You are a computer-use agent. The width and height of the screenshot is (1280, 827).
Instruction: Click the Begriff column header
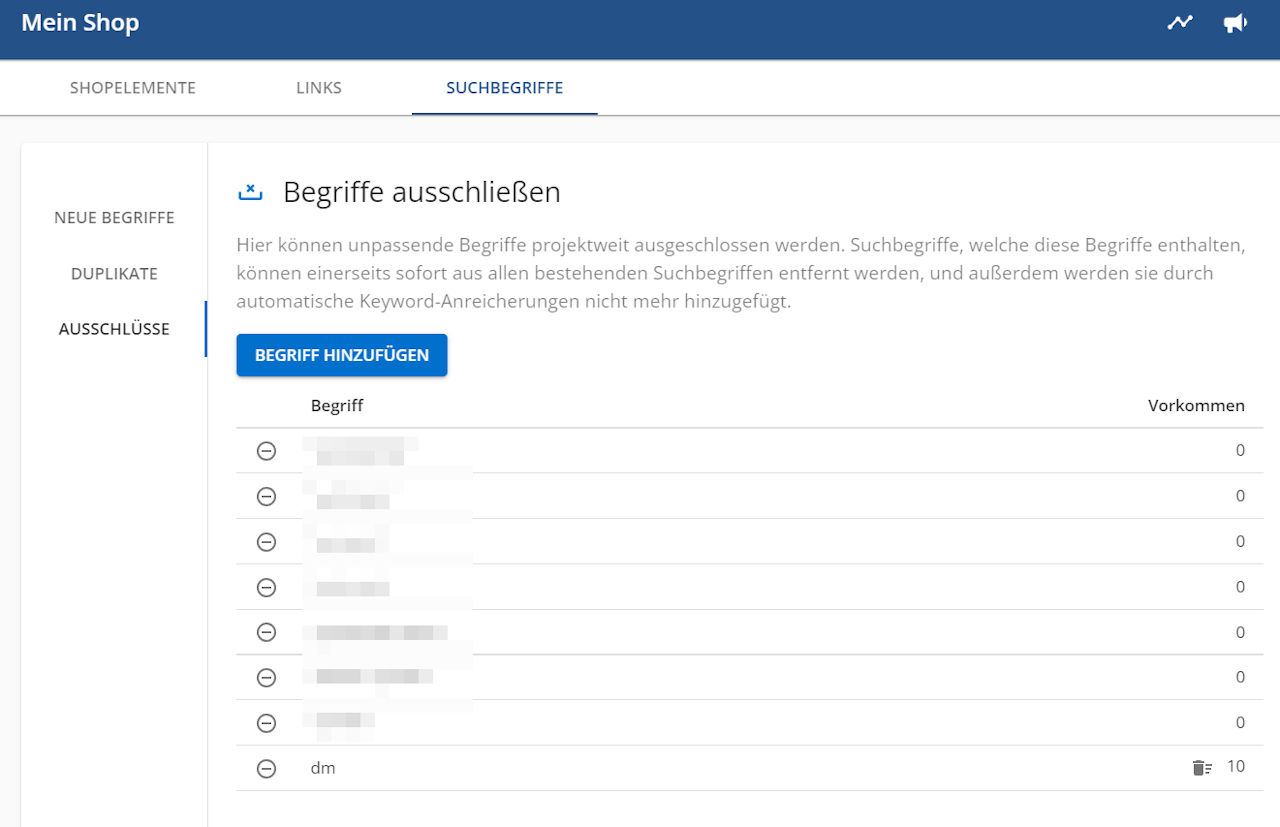[x=337, y=406]
